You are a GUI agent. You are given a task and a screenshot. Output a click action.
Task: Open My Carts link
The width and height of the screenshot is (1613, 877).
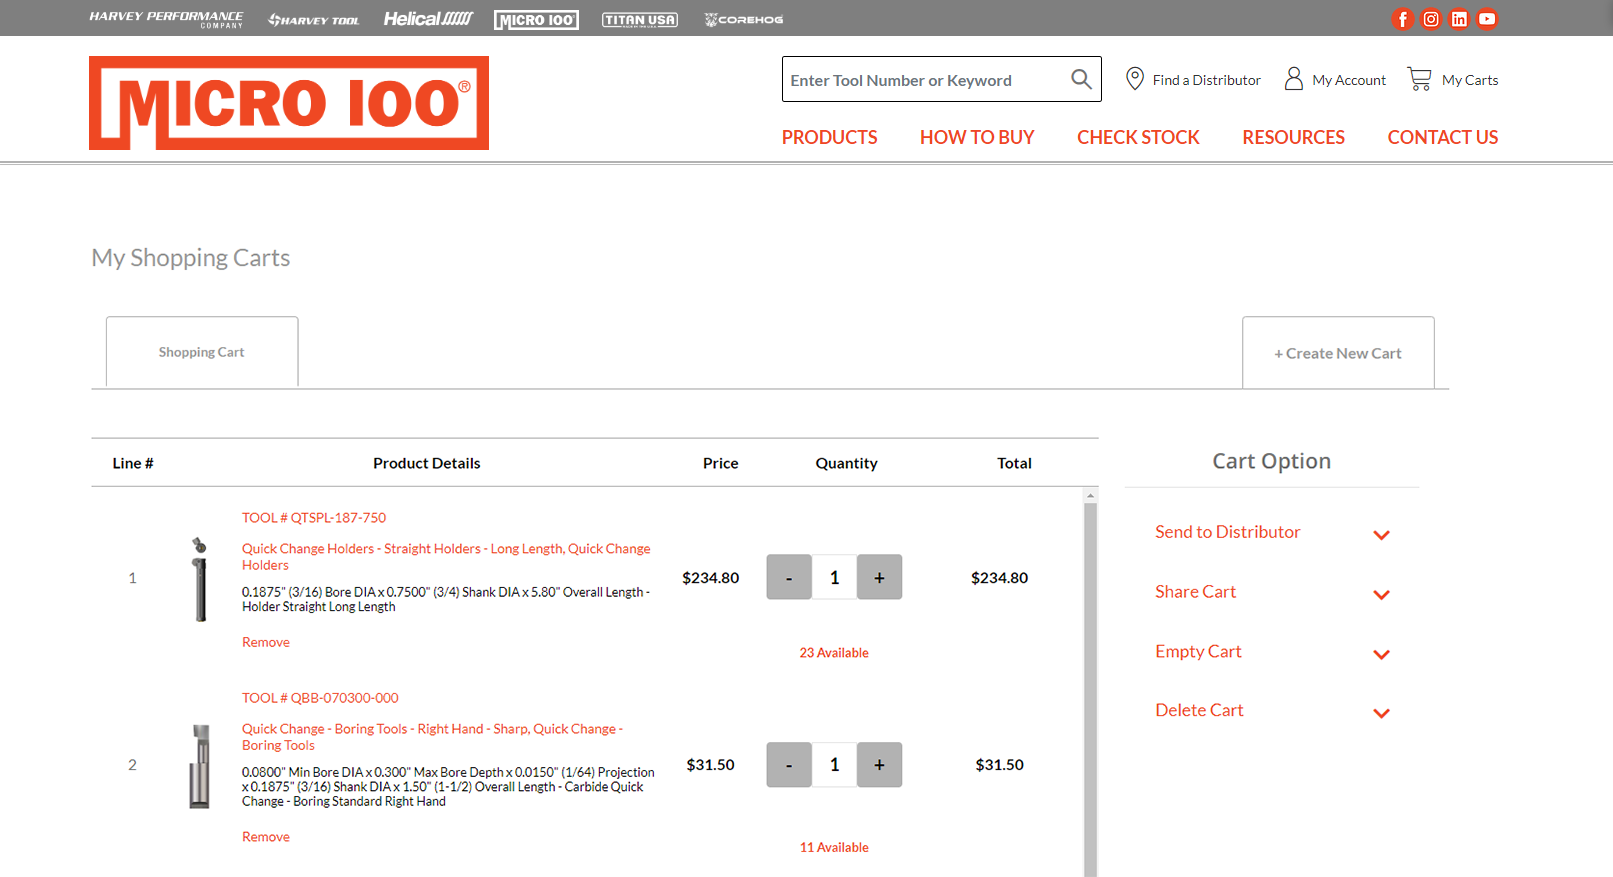(x=1470, y=80)
